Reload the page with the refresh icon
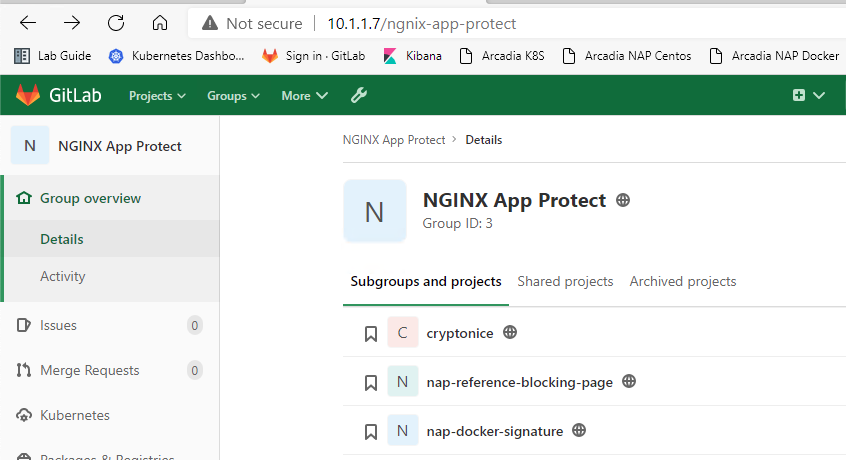The height and width of the screenshot is (460, 846). [x=116, y=23]
